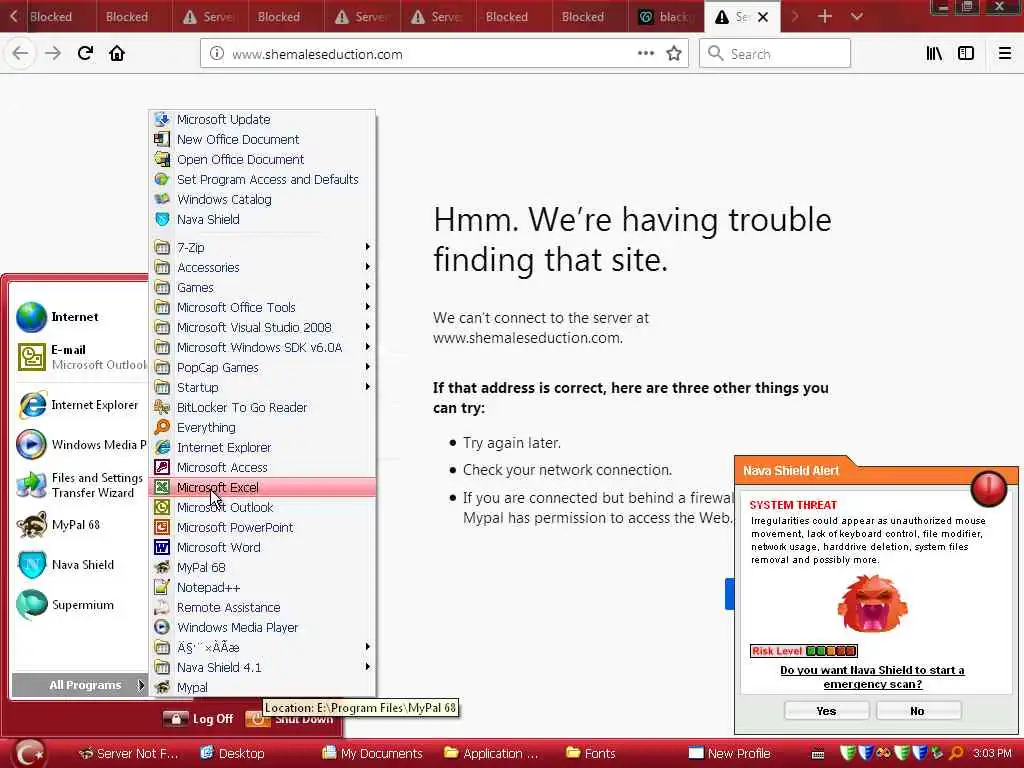
Task: Click New Office Document shortcut
Action: click(x=263, y=139)
